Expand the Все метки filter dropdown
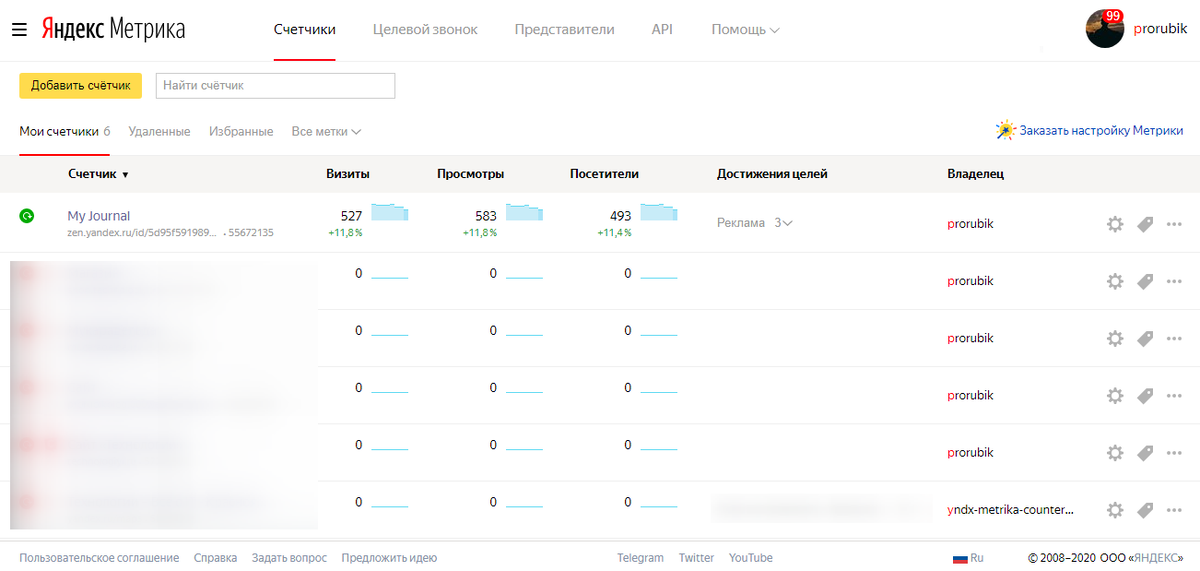1200x571 pixels. pyautogui.click(x=326, y=131)
